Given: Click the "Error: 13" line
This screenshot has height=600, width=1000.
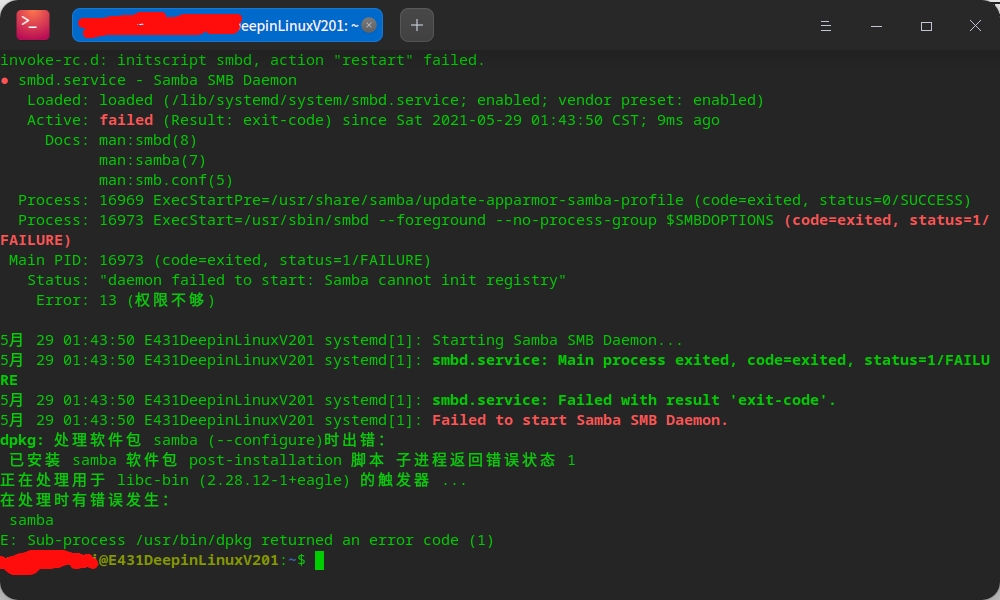Looking at the screenshot, I should point(125,300).
